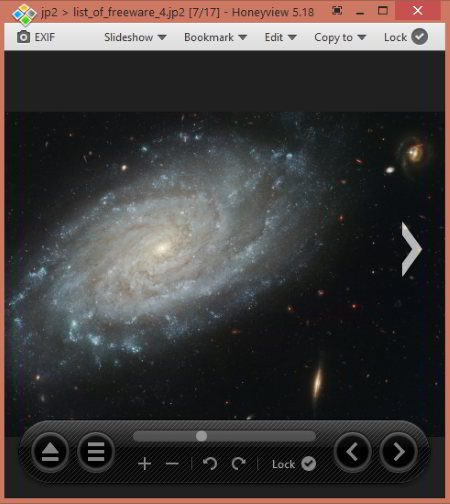Click the large next arrow overlay on image
This screenshot has width=450, height=504.
(411, 249)
